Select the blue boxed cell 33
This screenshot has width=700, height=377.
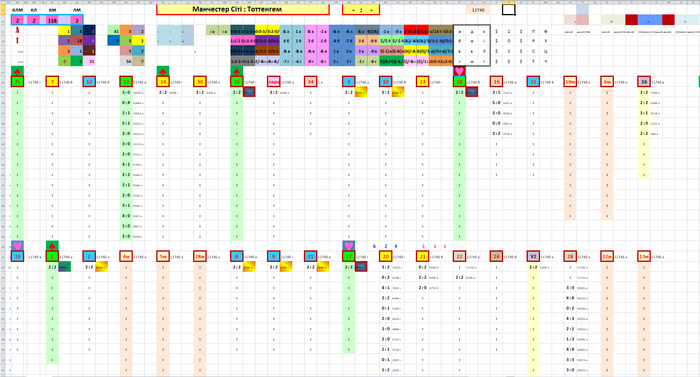click(17, 256)
